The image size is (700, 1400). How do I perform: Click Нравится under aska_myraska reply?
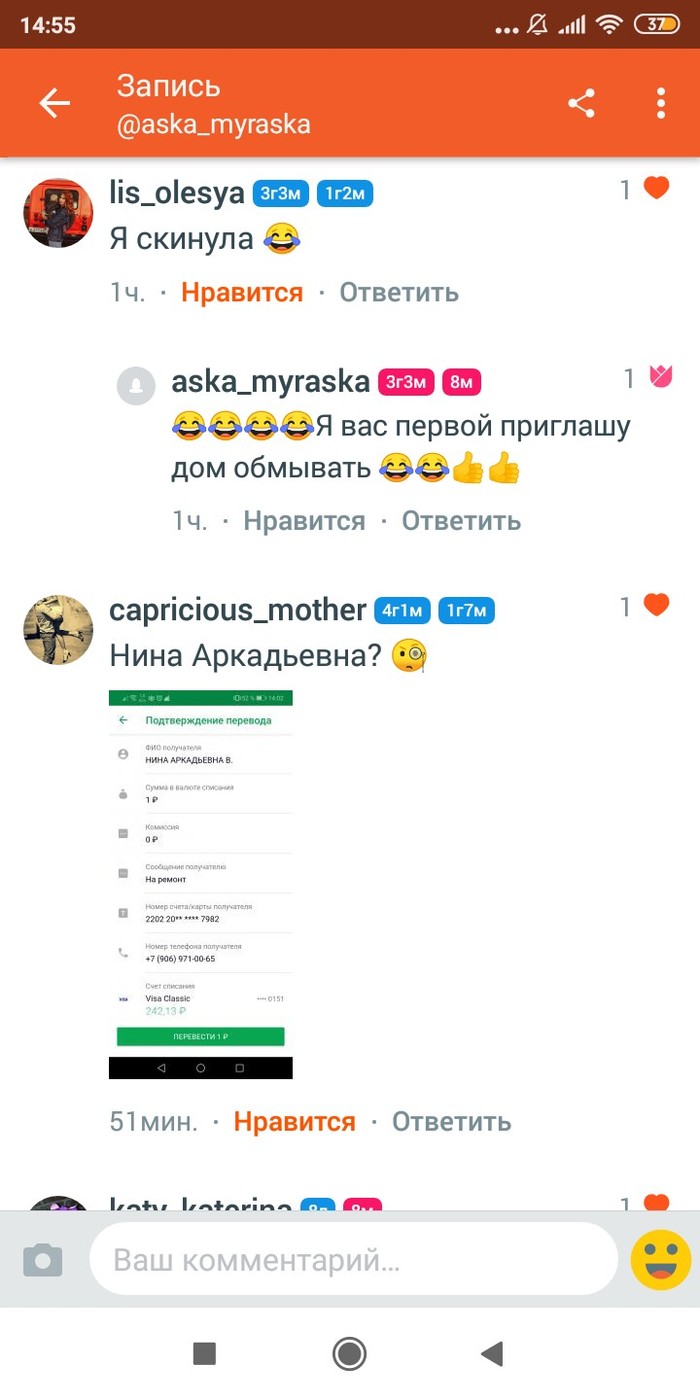pyautogui.click(x=304, y=521)
